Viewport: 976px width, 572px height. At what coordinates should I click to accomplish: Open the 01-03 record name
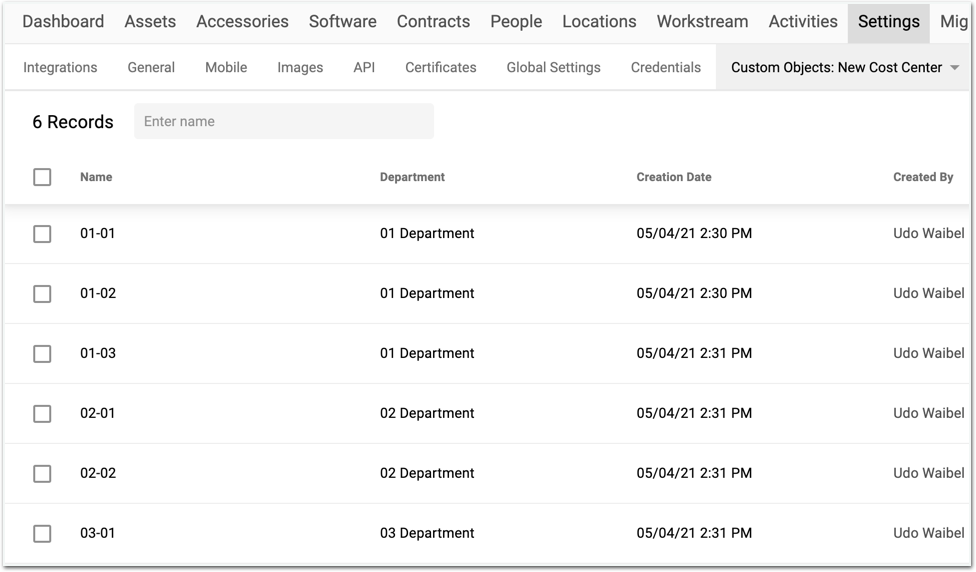point(98,353)
